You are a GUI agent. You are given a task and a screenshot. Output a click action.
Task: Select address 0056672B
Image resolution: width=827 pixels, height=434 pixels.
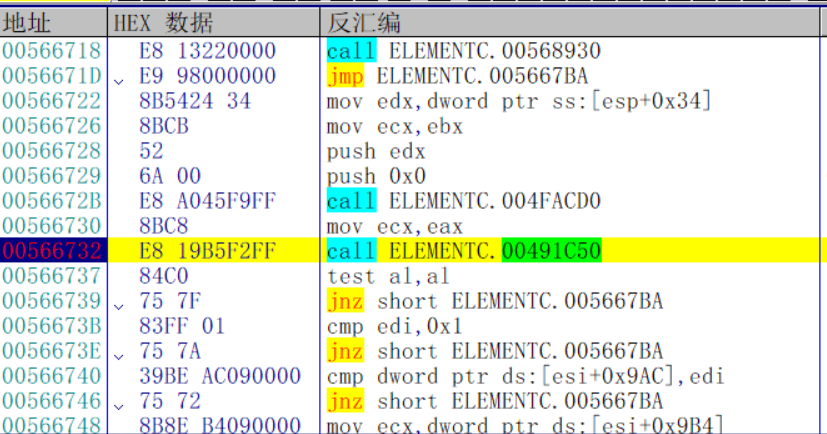(x=52, y=201)
